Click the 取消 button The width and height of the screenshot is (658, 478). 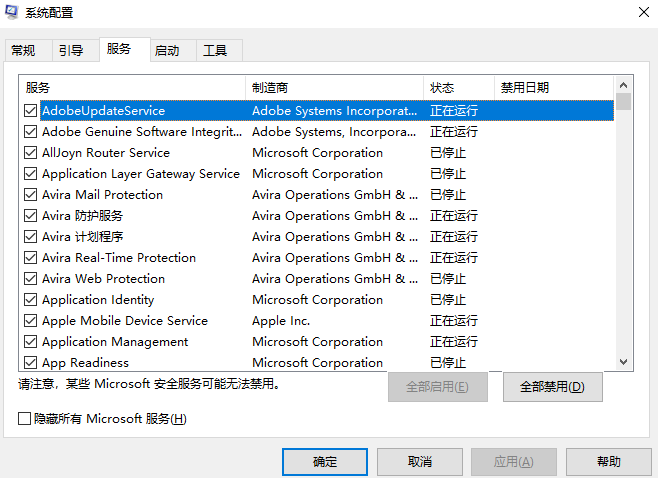coord(419,462)
